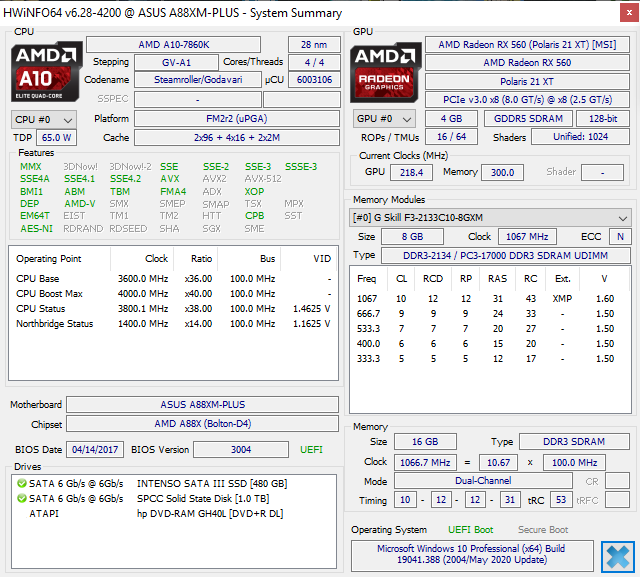640x577 pixels.
Task: Click the 16 / 64 ROPs/TMUs value
Action: pyautogui.click(x=451, y=137)
